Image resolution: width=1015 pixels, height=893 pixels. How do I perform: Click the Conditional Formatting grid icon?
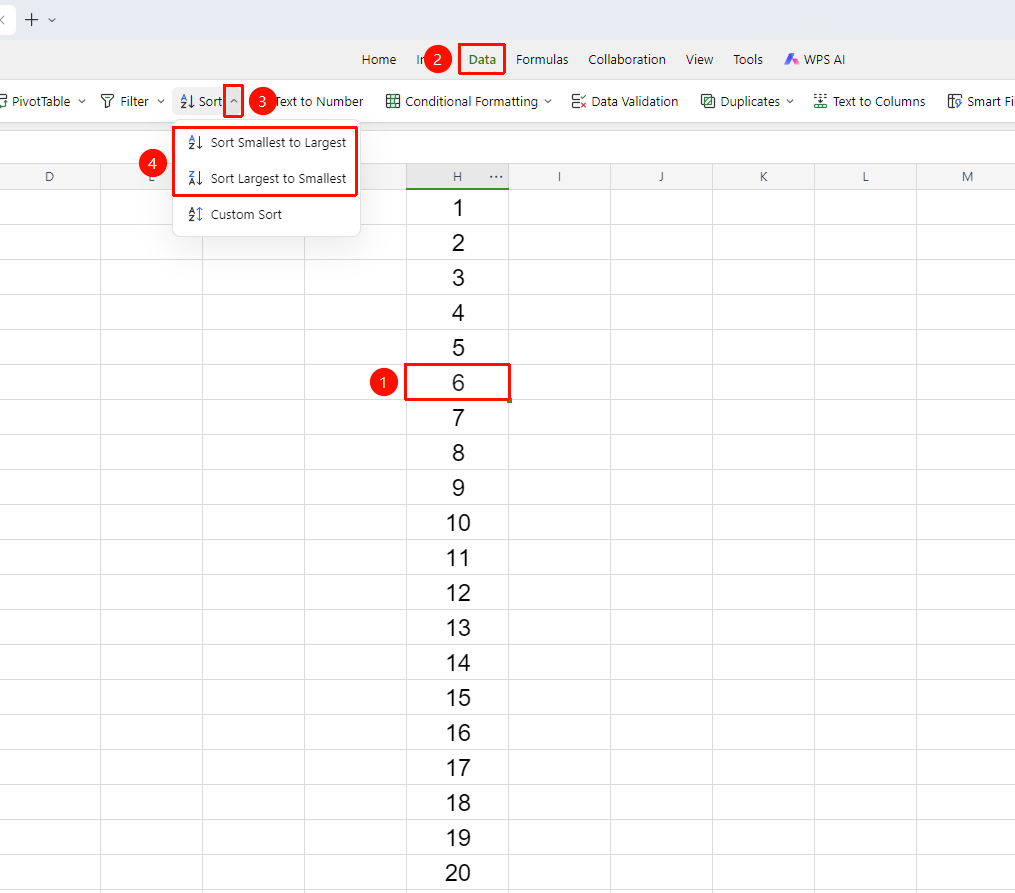(x=392, y=102)
